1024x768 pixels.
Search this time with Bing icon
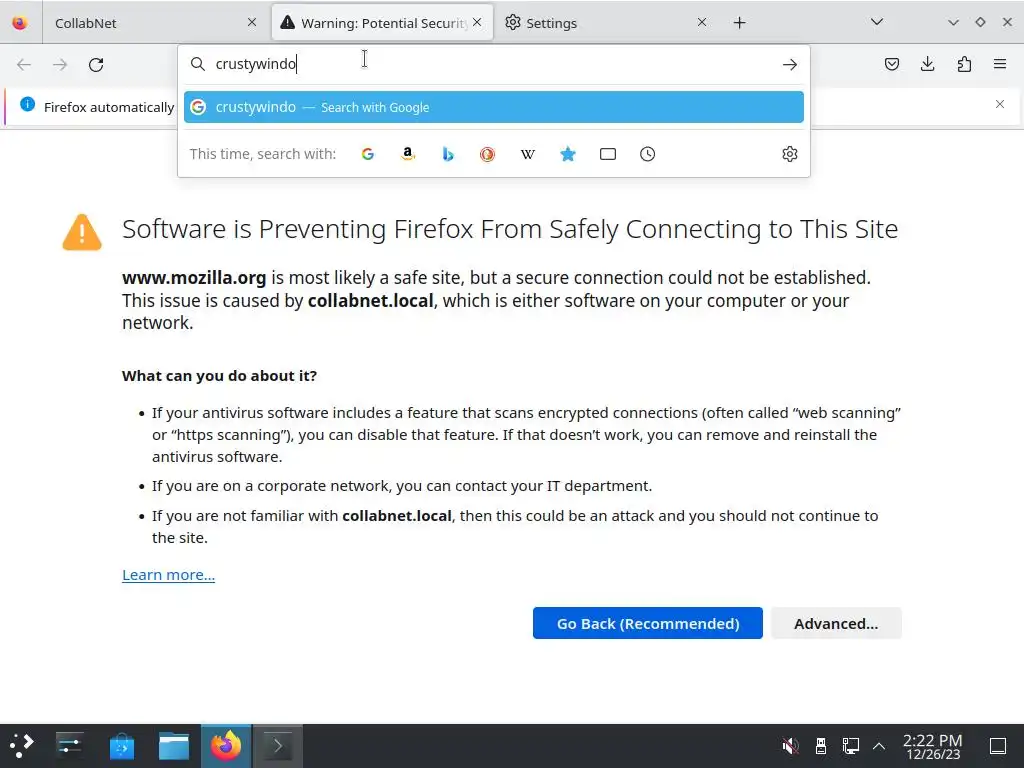pyautogui.click(x=448, y=154)
